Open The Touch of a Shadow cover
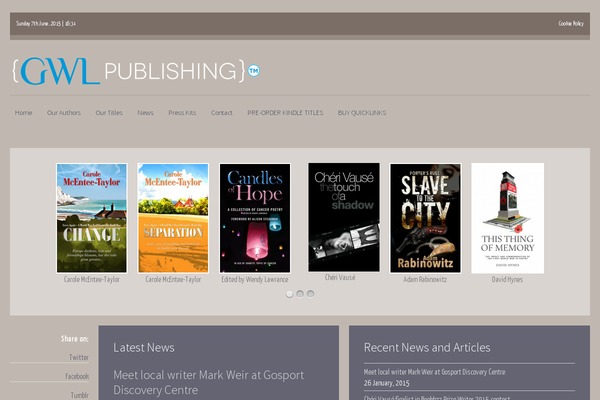Viewport: 600px width, 400px height. click(x=344, y=217)
